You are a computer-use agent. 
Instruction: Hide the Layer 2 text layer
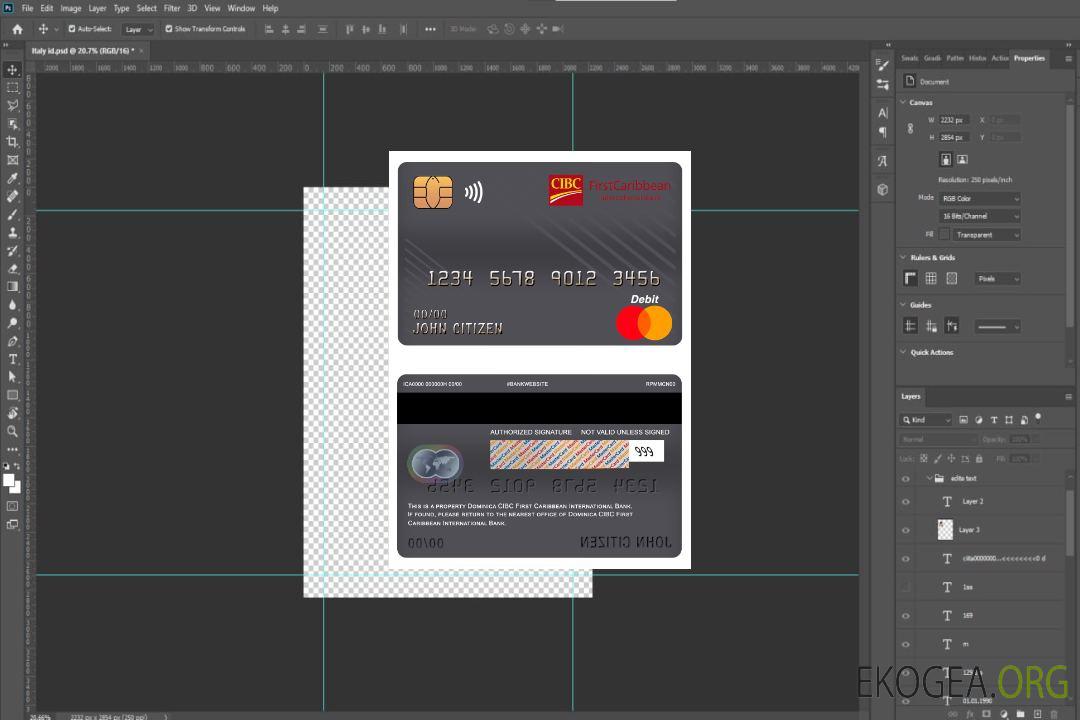click(x=906, y=502)
